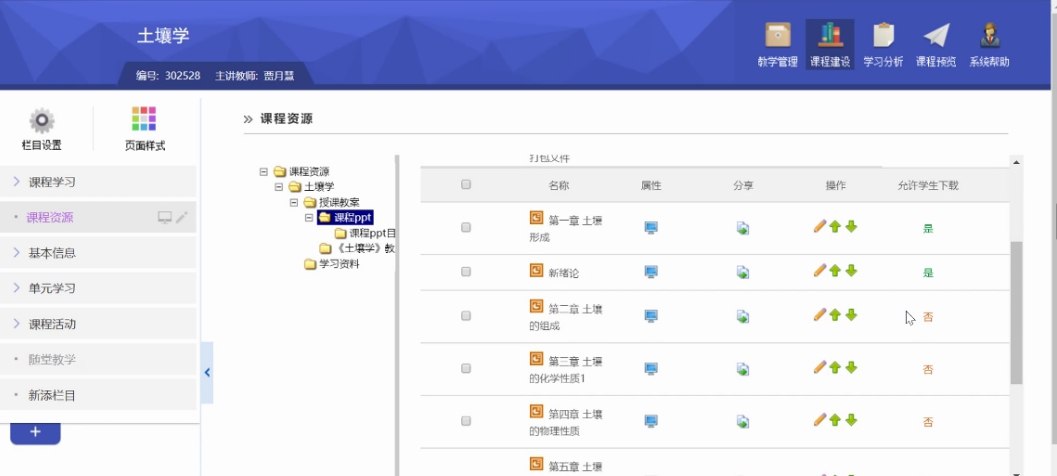Collapse the 授课教案 tree node
Viewport: 1057px width, 476px height.
pyautogui.click(x=295, y=202)
